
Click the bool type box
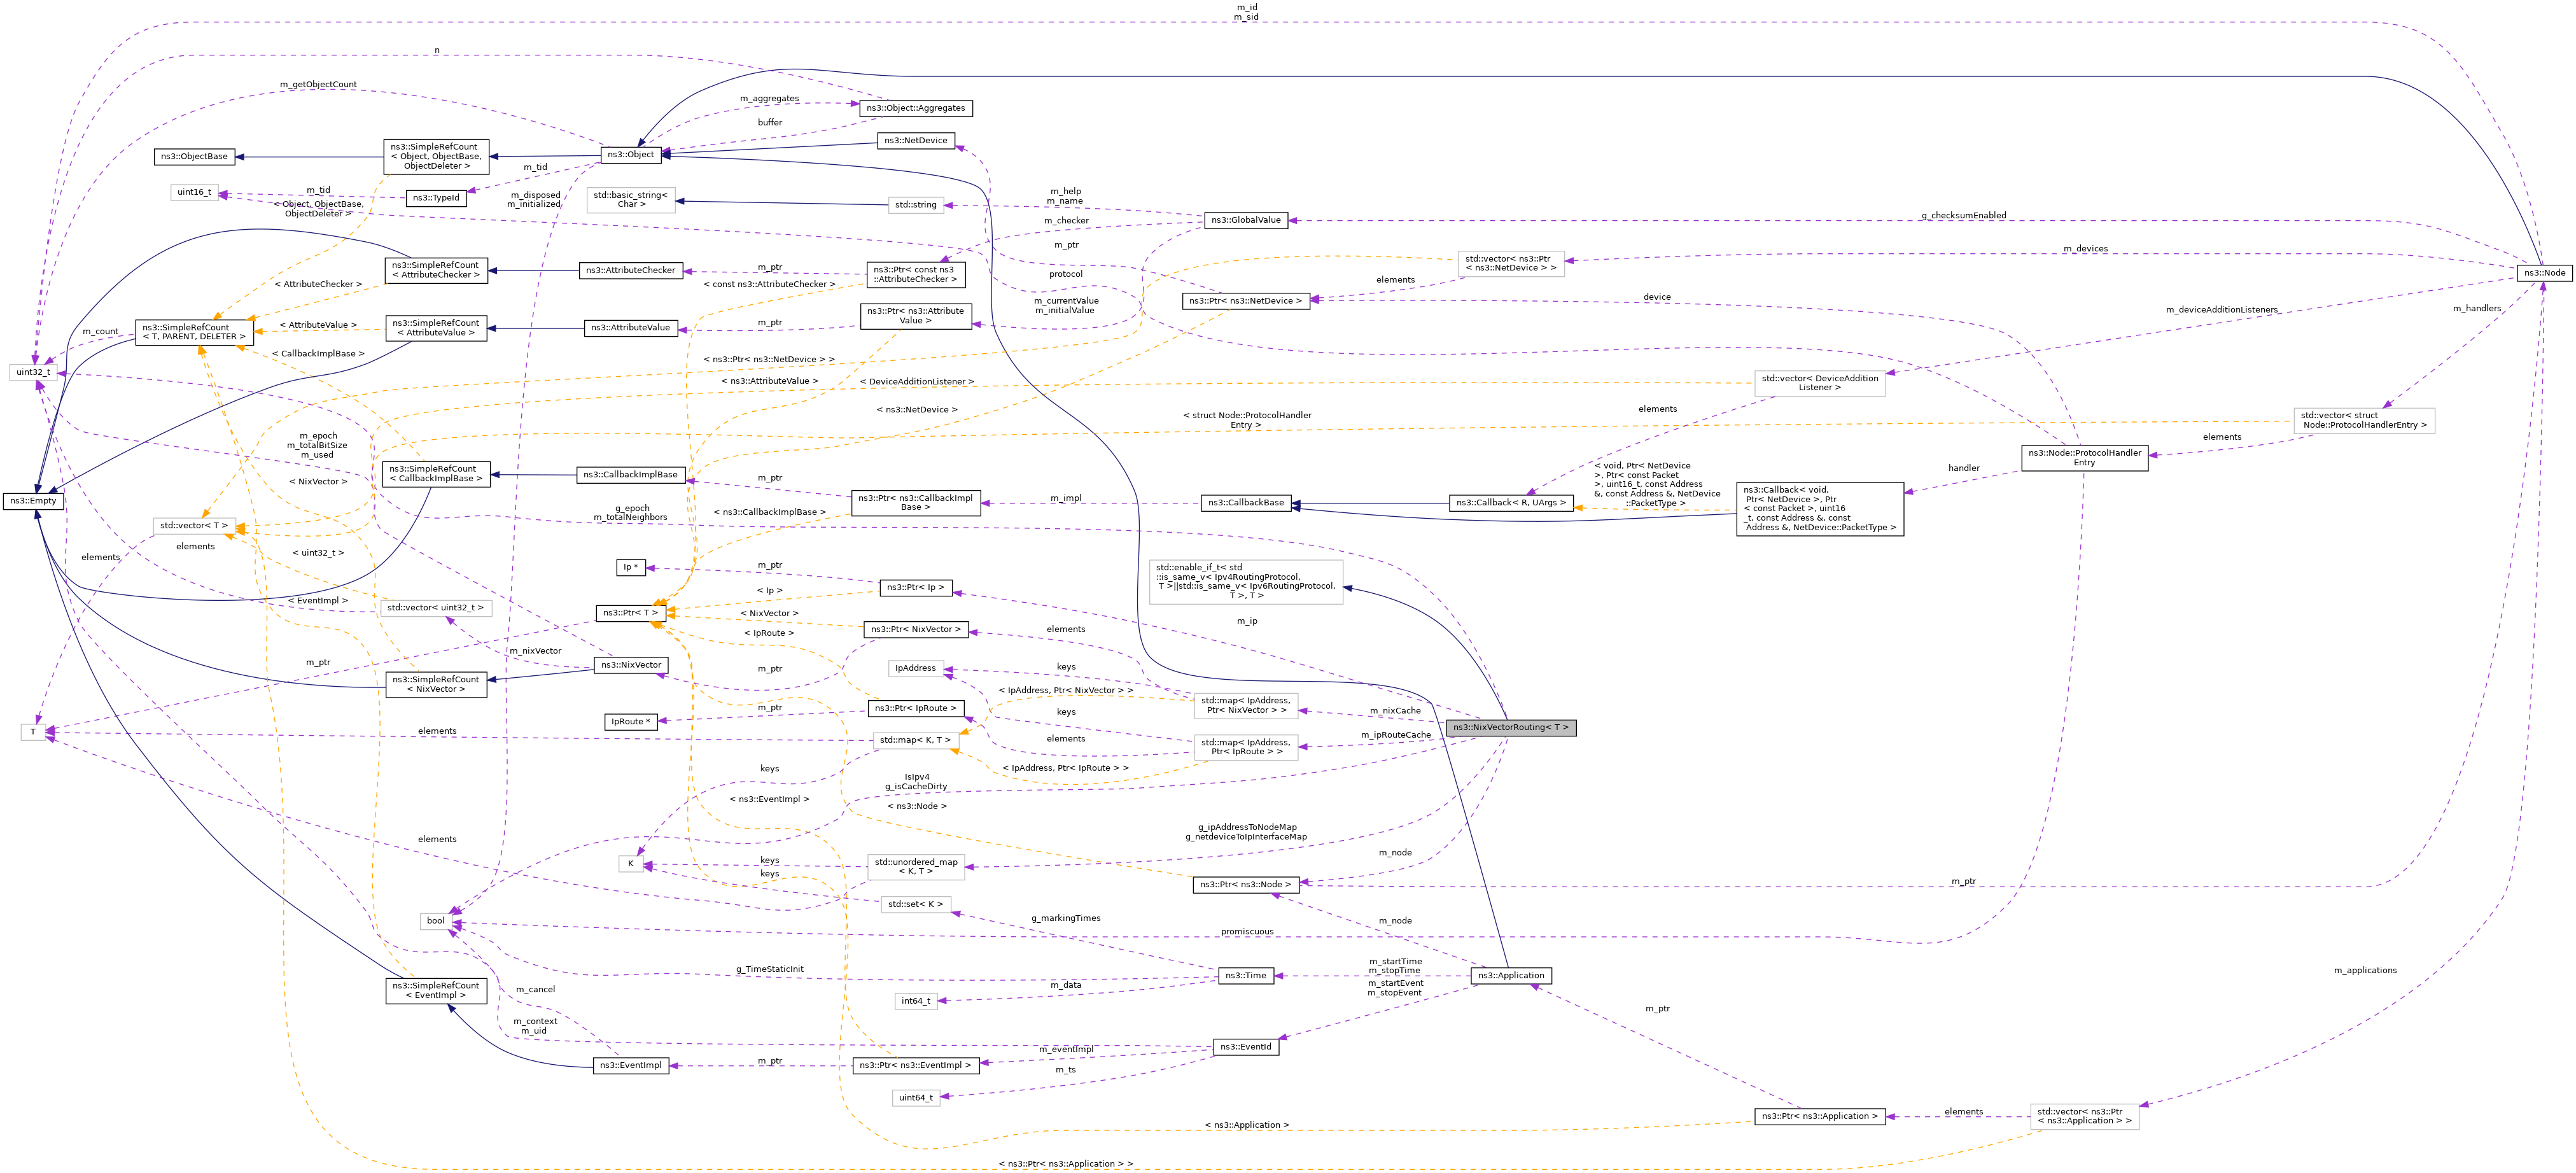coord(436,920)
